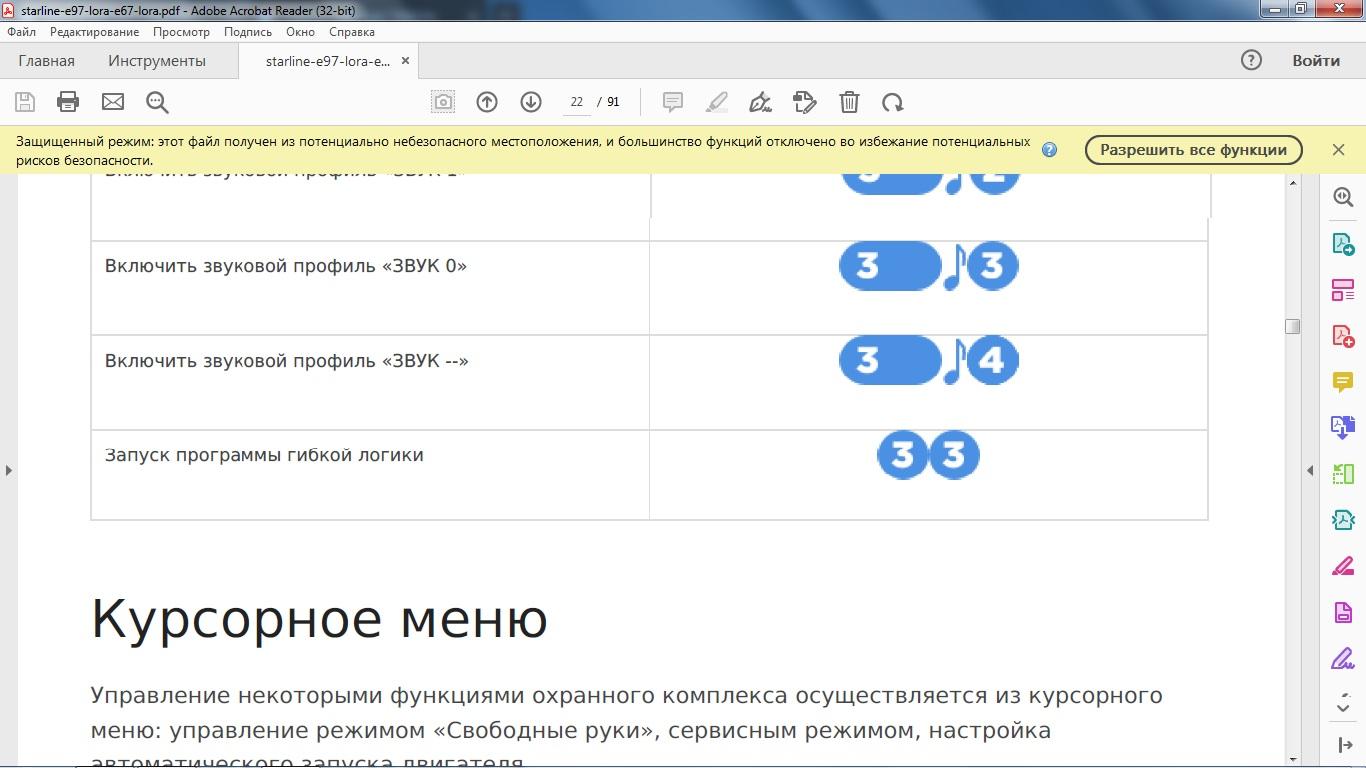Open the Окно menu
The height and width of the screenshot is (768, 1366).
coord(300,32)
